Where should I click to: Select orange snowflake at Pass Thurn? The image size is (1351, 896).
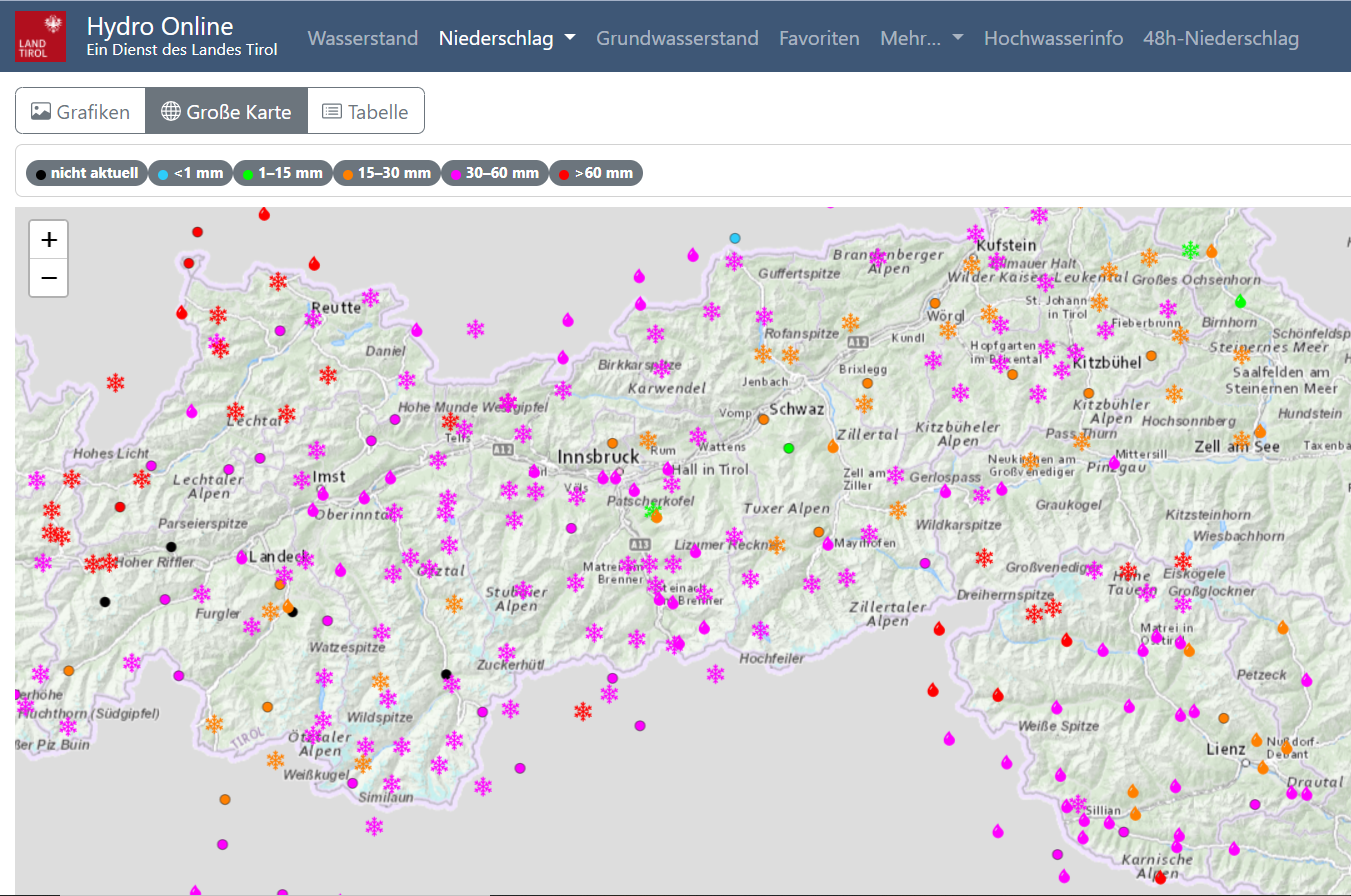(x=1081, y=441)
